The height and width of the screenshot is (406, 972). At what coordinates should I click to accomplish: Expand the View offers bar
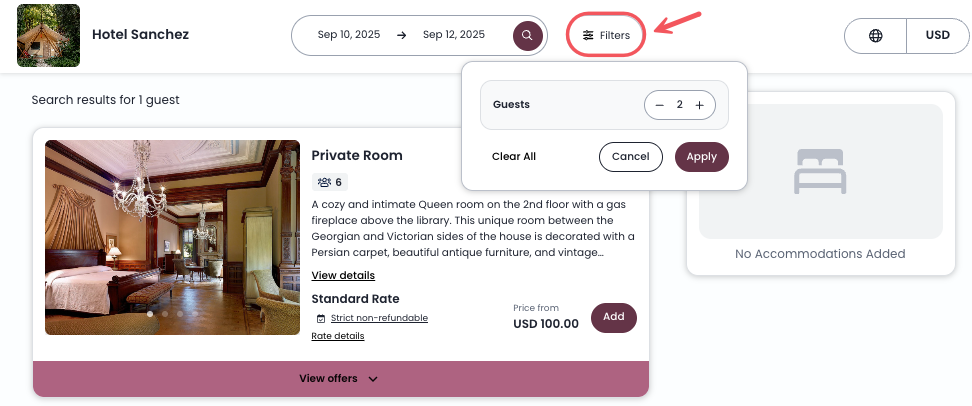tap(340, 379)
